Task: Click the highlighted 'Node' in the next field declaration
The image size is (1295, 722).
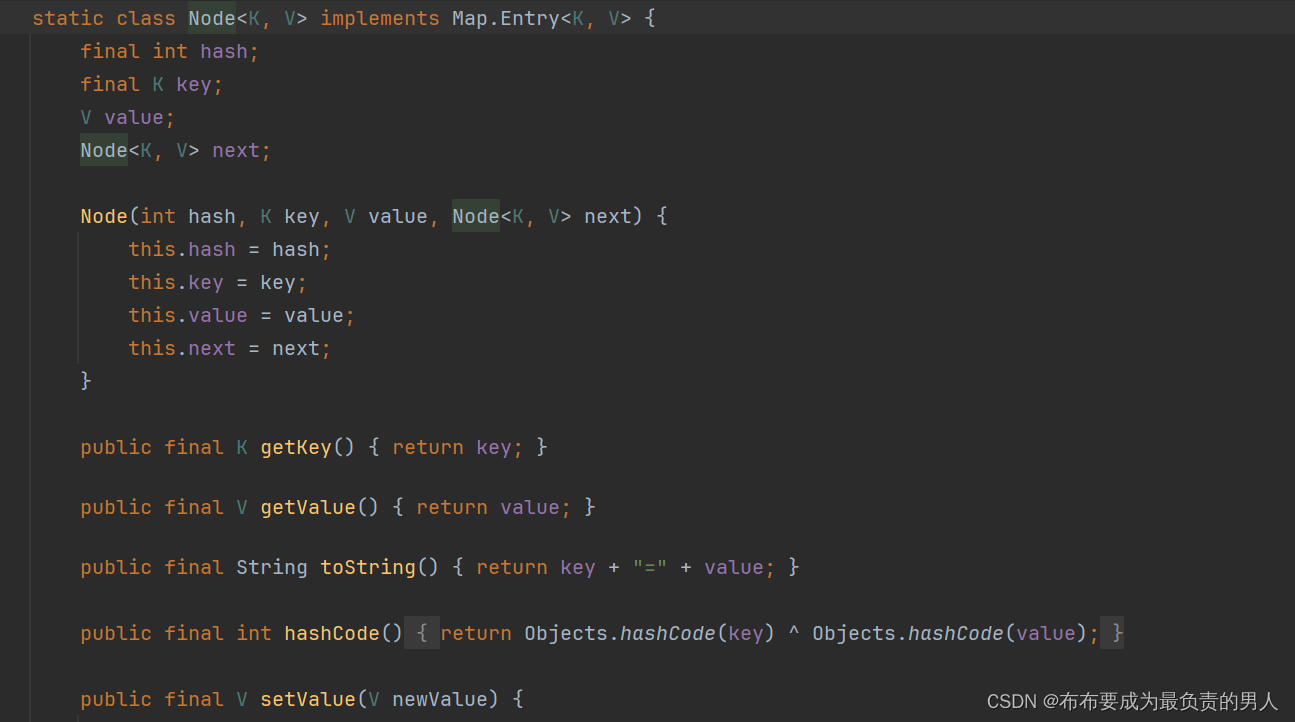Action: coord(104,150)
